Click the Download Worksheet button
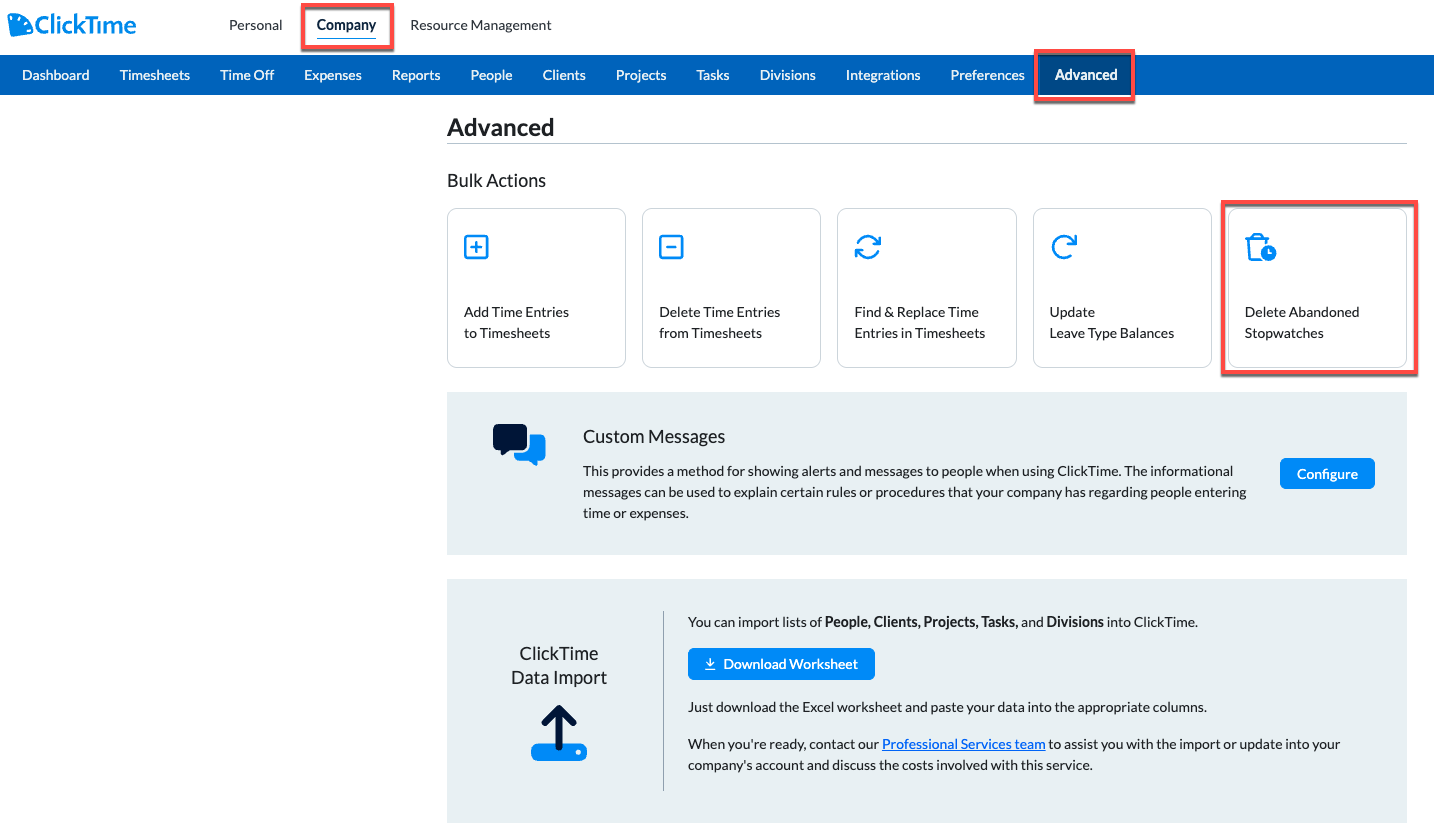Screen dimensions: 1434x840 point(781,664)
